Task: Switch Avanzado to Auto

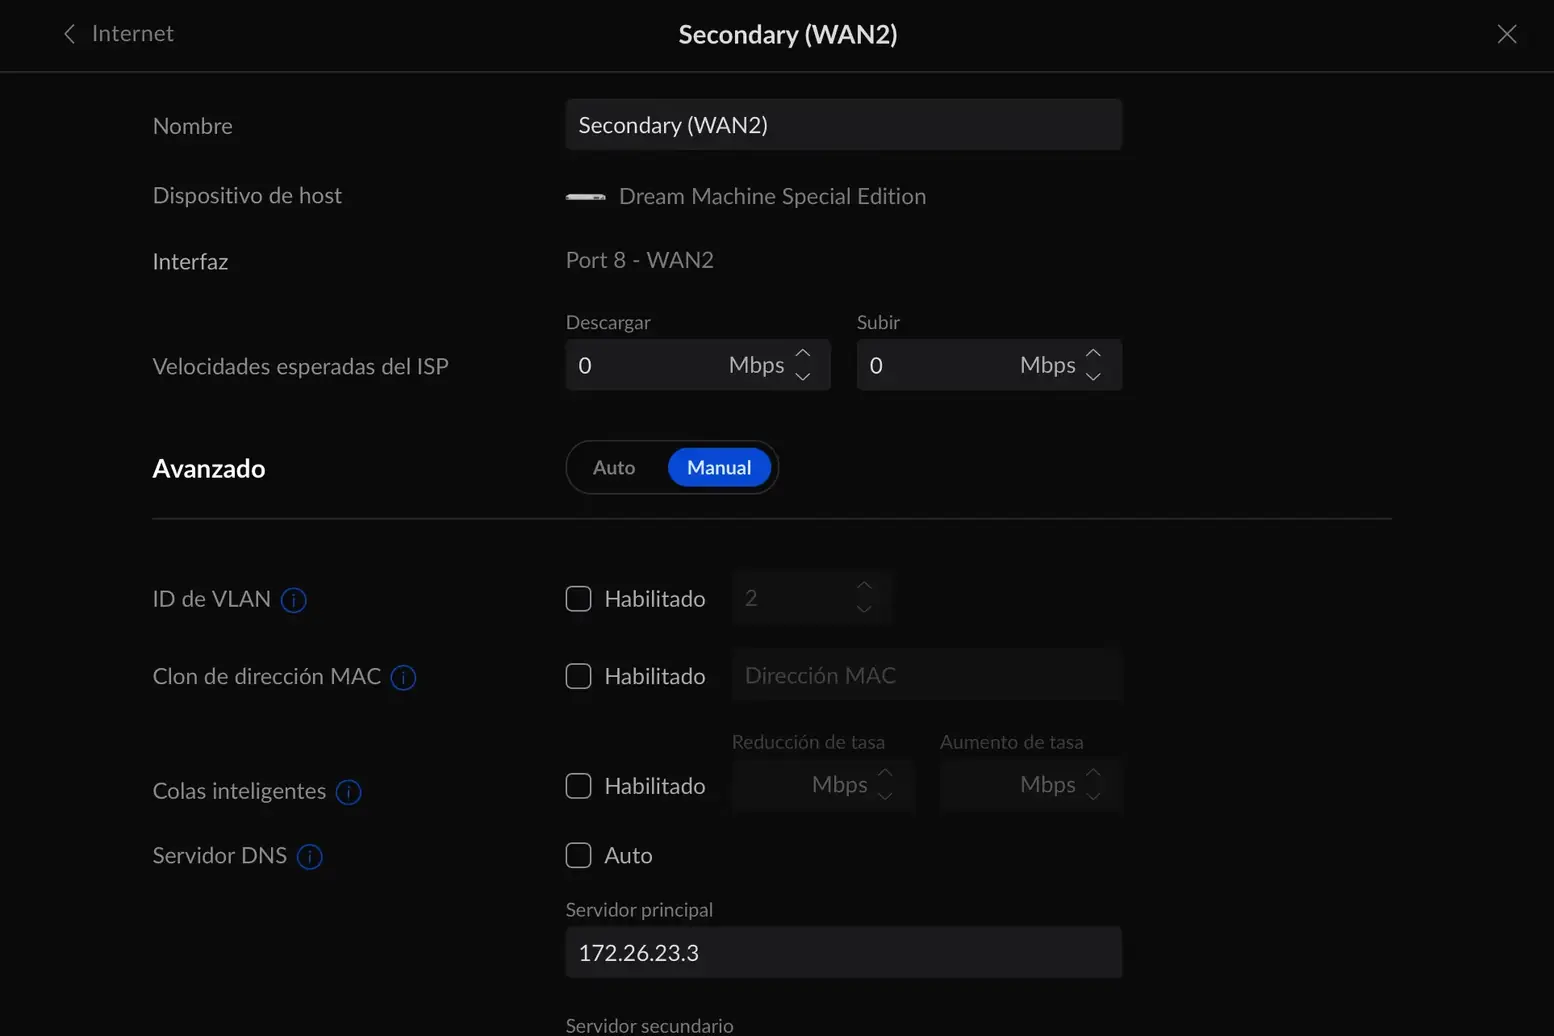Action: point(614,467)
